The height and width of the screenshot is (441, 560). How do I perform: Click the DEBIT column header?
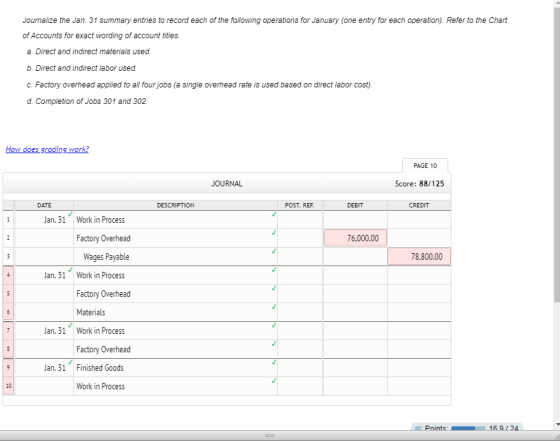pos(355,205)
